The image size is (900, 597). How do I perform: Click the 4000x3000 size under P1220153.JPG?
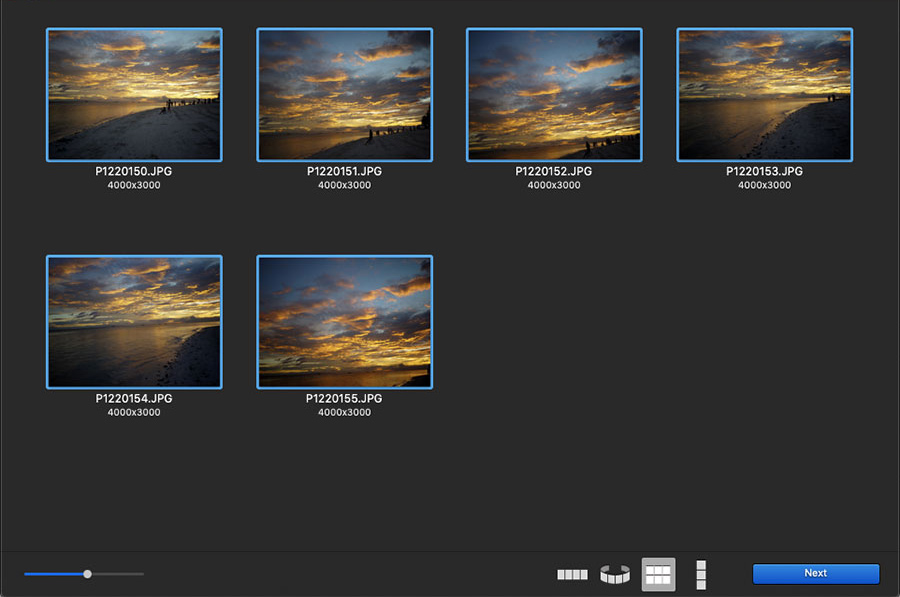[x=765, y=185]
